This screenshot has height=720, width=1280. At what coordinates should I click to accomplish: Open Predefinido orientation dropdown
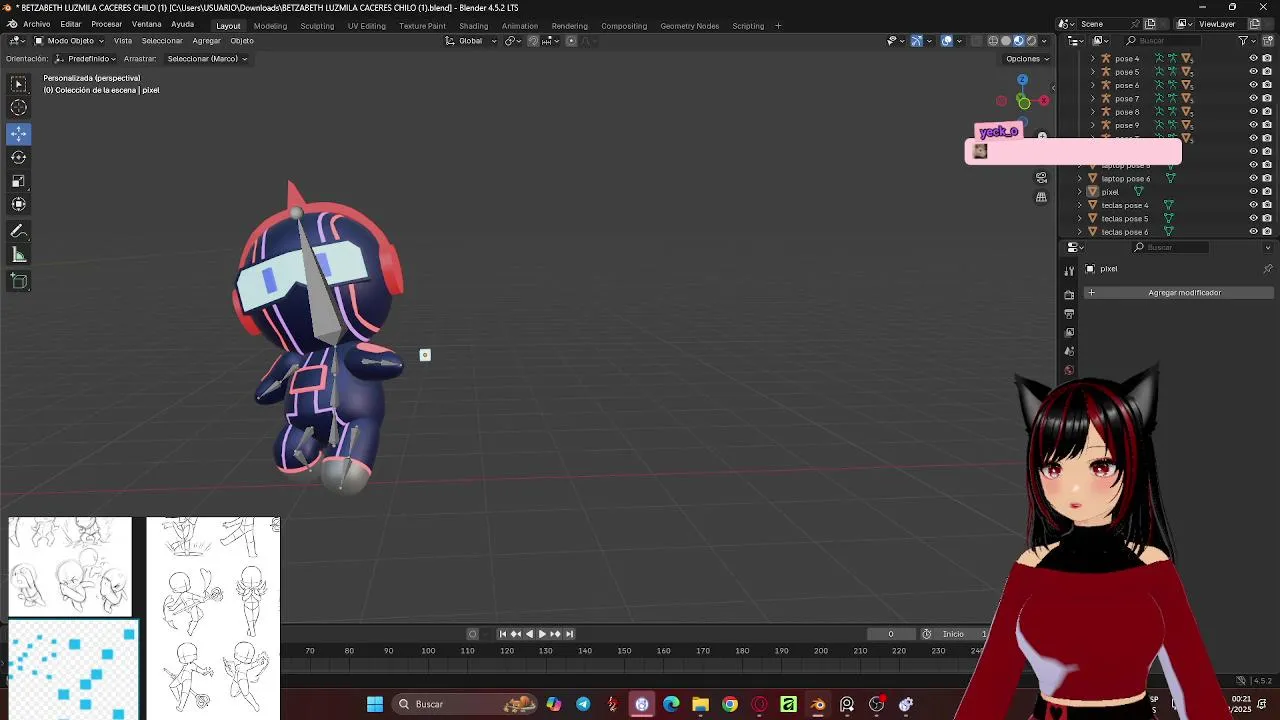pos(87,59)
